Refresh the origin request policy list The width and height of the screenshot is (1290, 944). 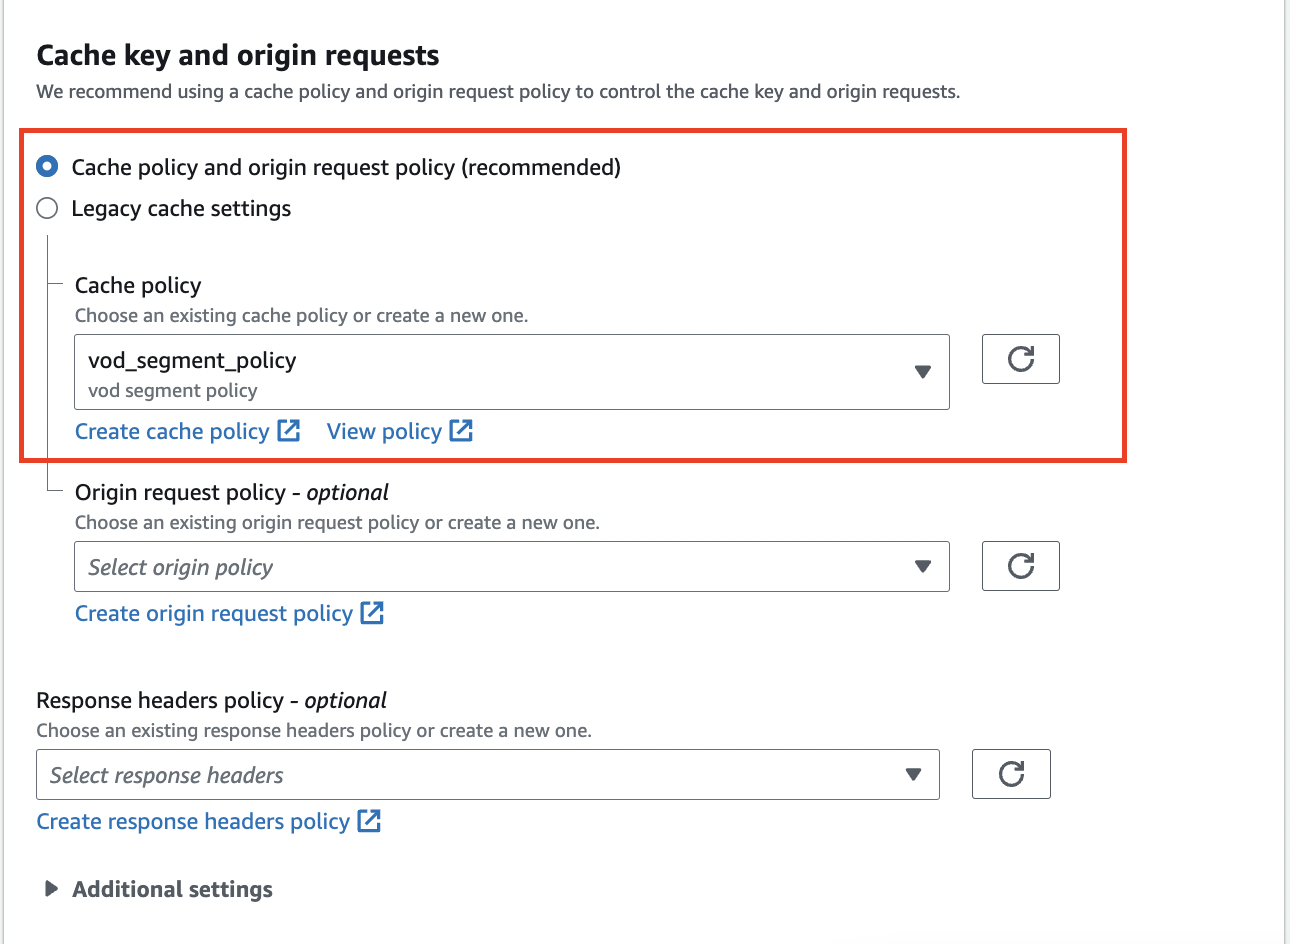pyautogui.click(x=1020, y=566)
